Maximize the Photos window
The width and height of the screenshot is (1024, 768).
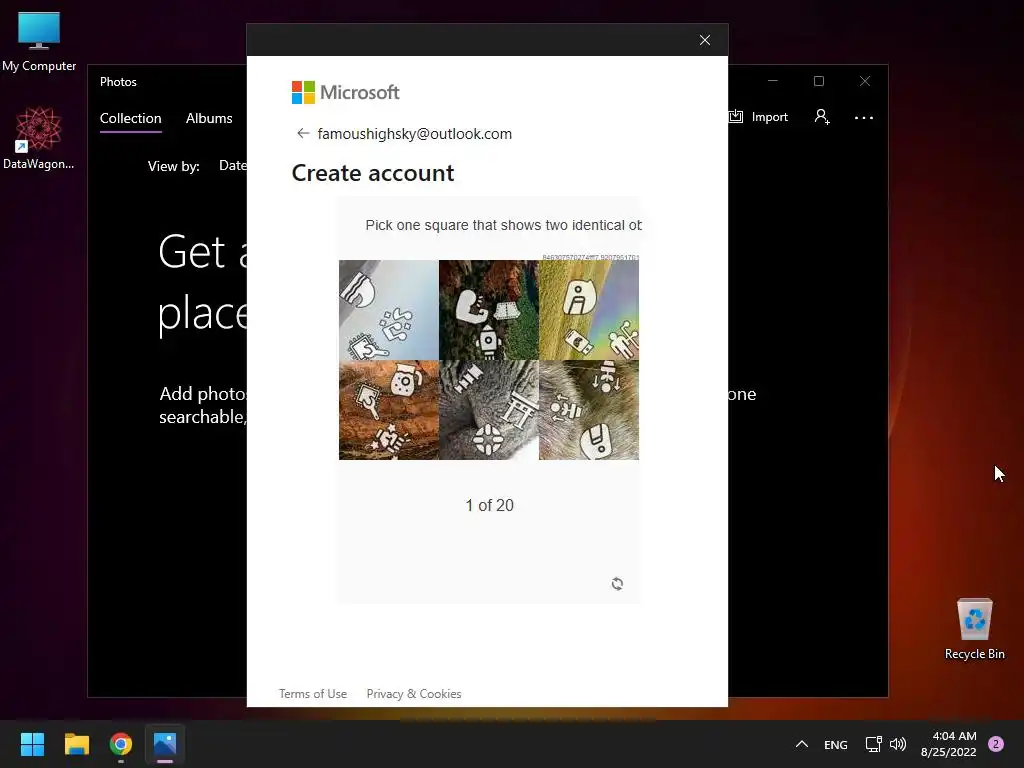[819, 81]
